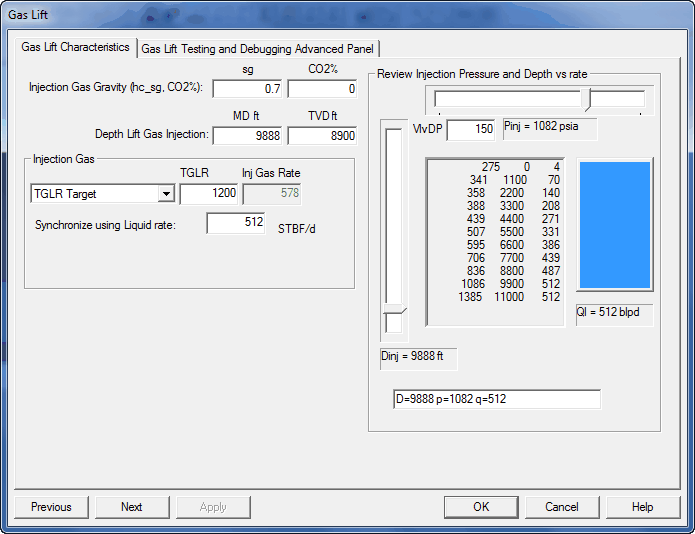The width and height of the screenshot is (695, 534).
Task: Click the vertical injection depth slider thumb
Action: (394, 323)
